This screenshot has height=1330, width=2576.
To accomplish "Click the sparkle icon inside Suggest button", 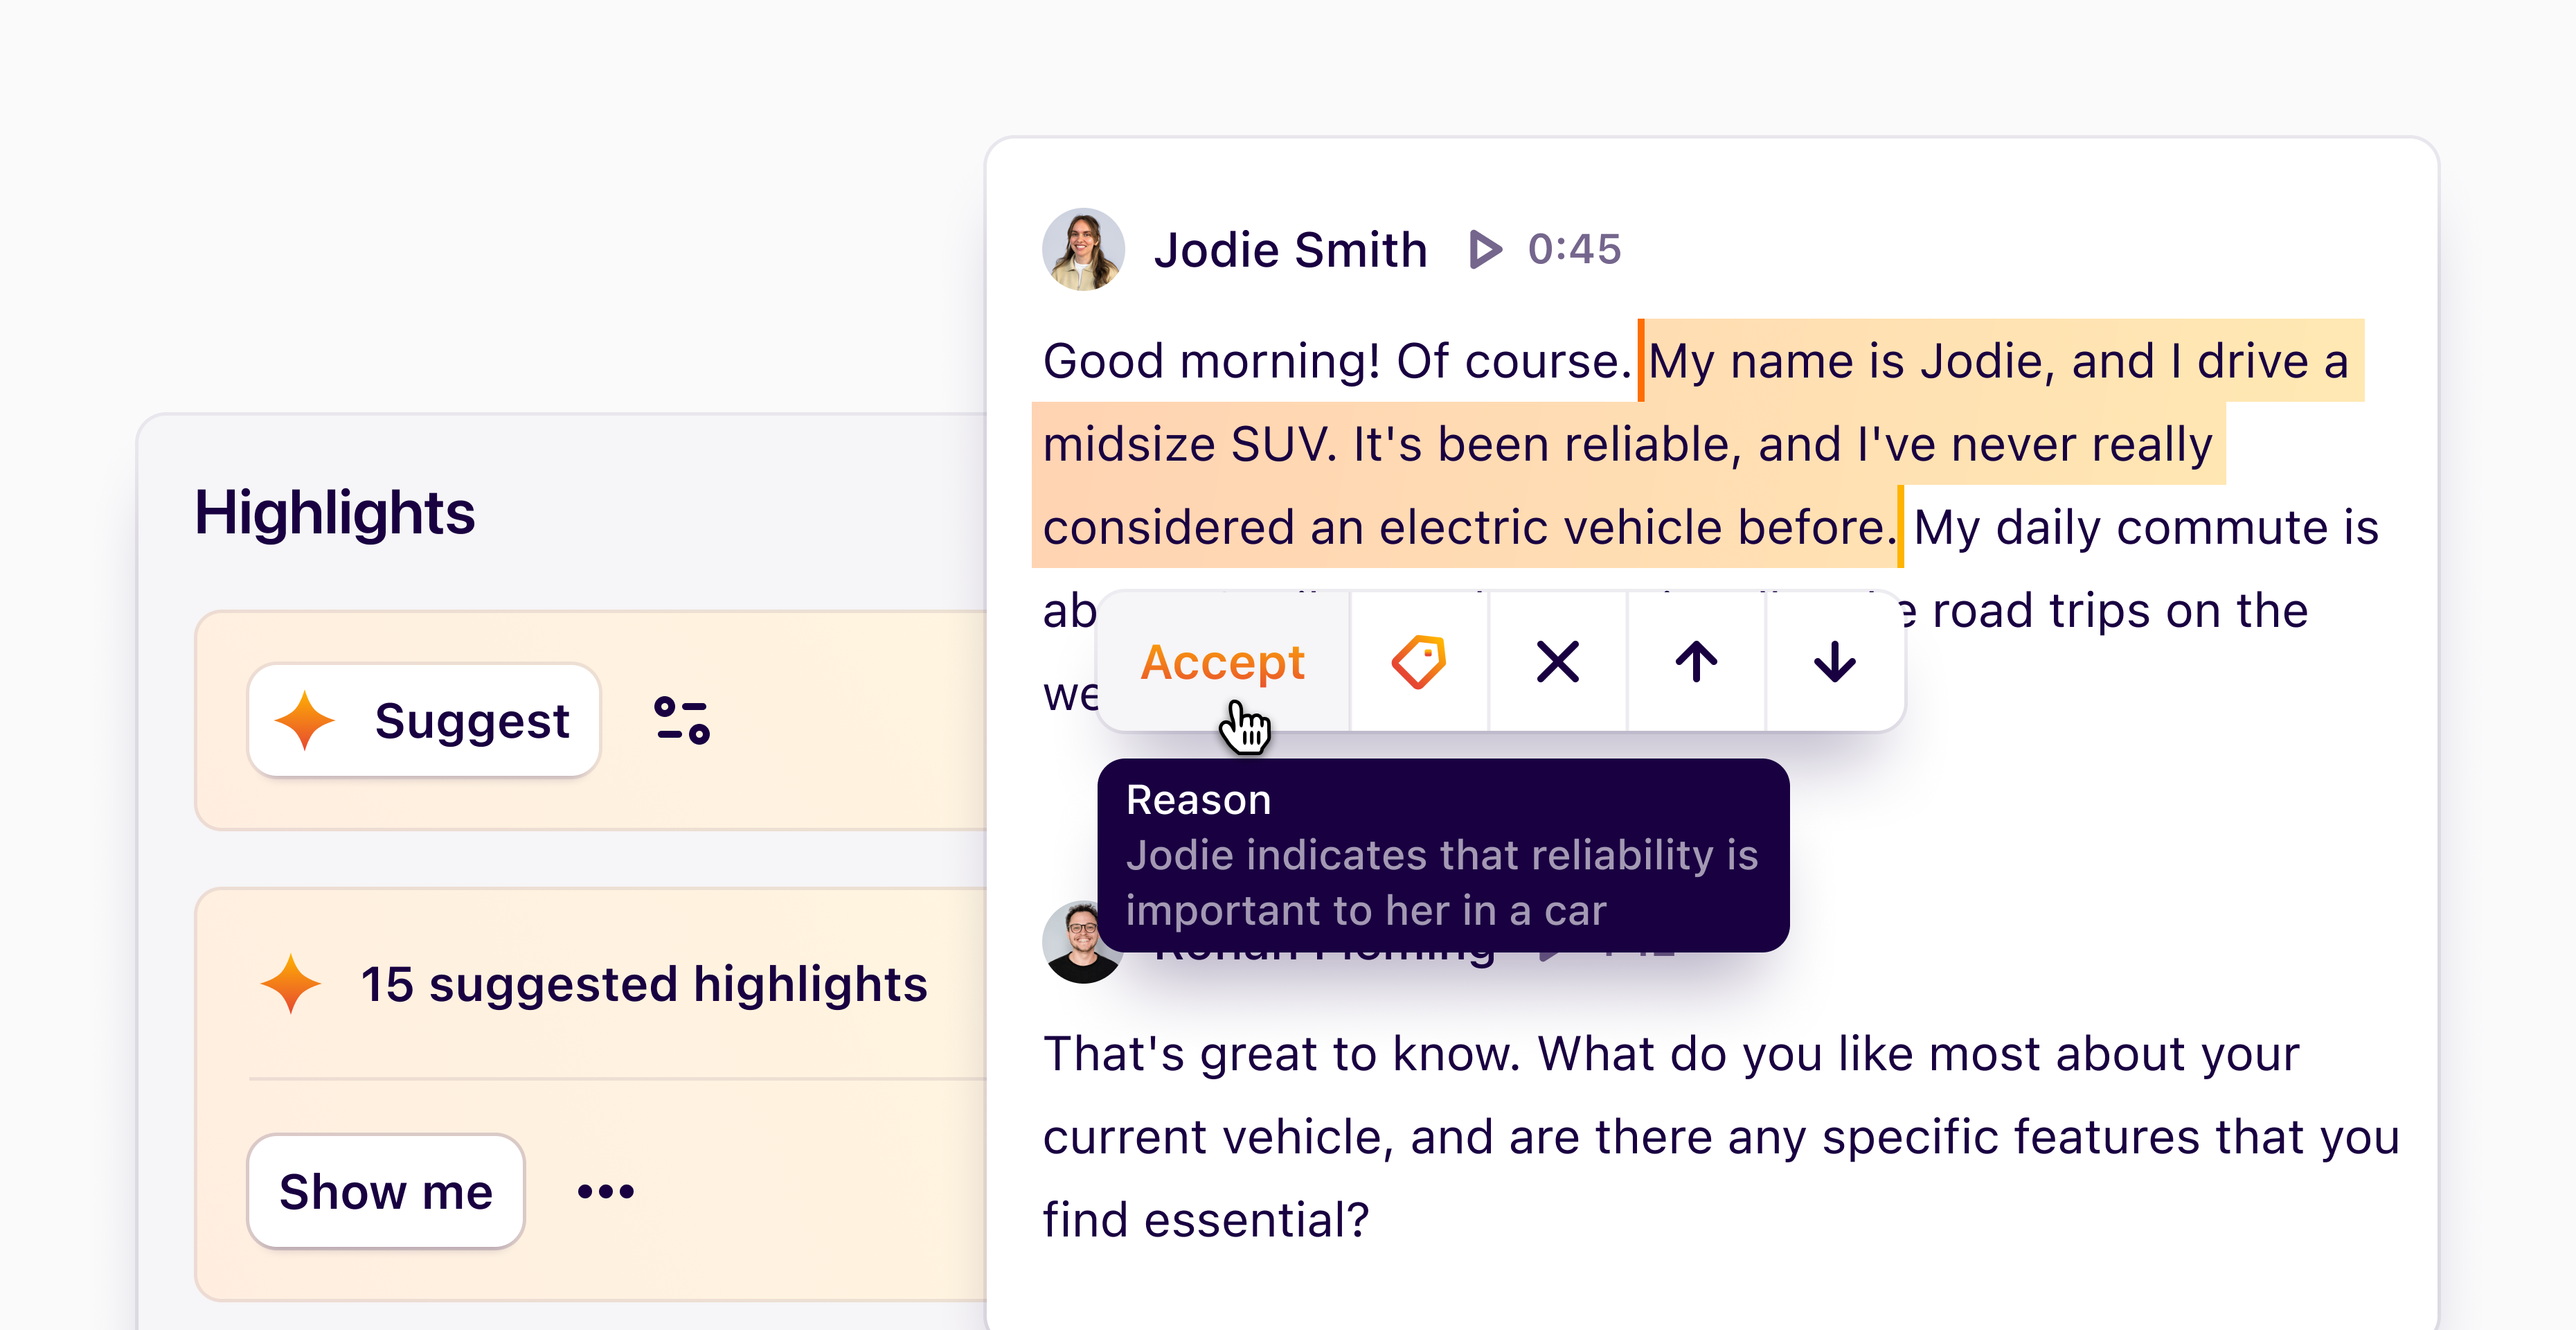I will point(304,720).
